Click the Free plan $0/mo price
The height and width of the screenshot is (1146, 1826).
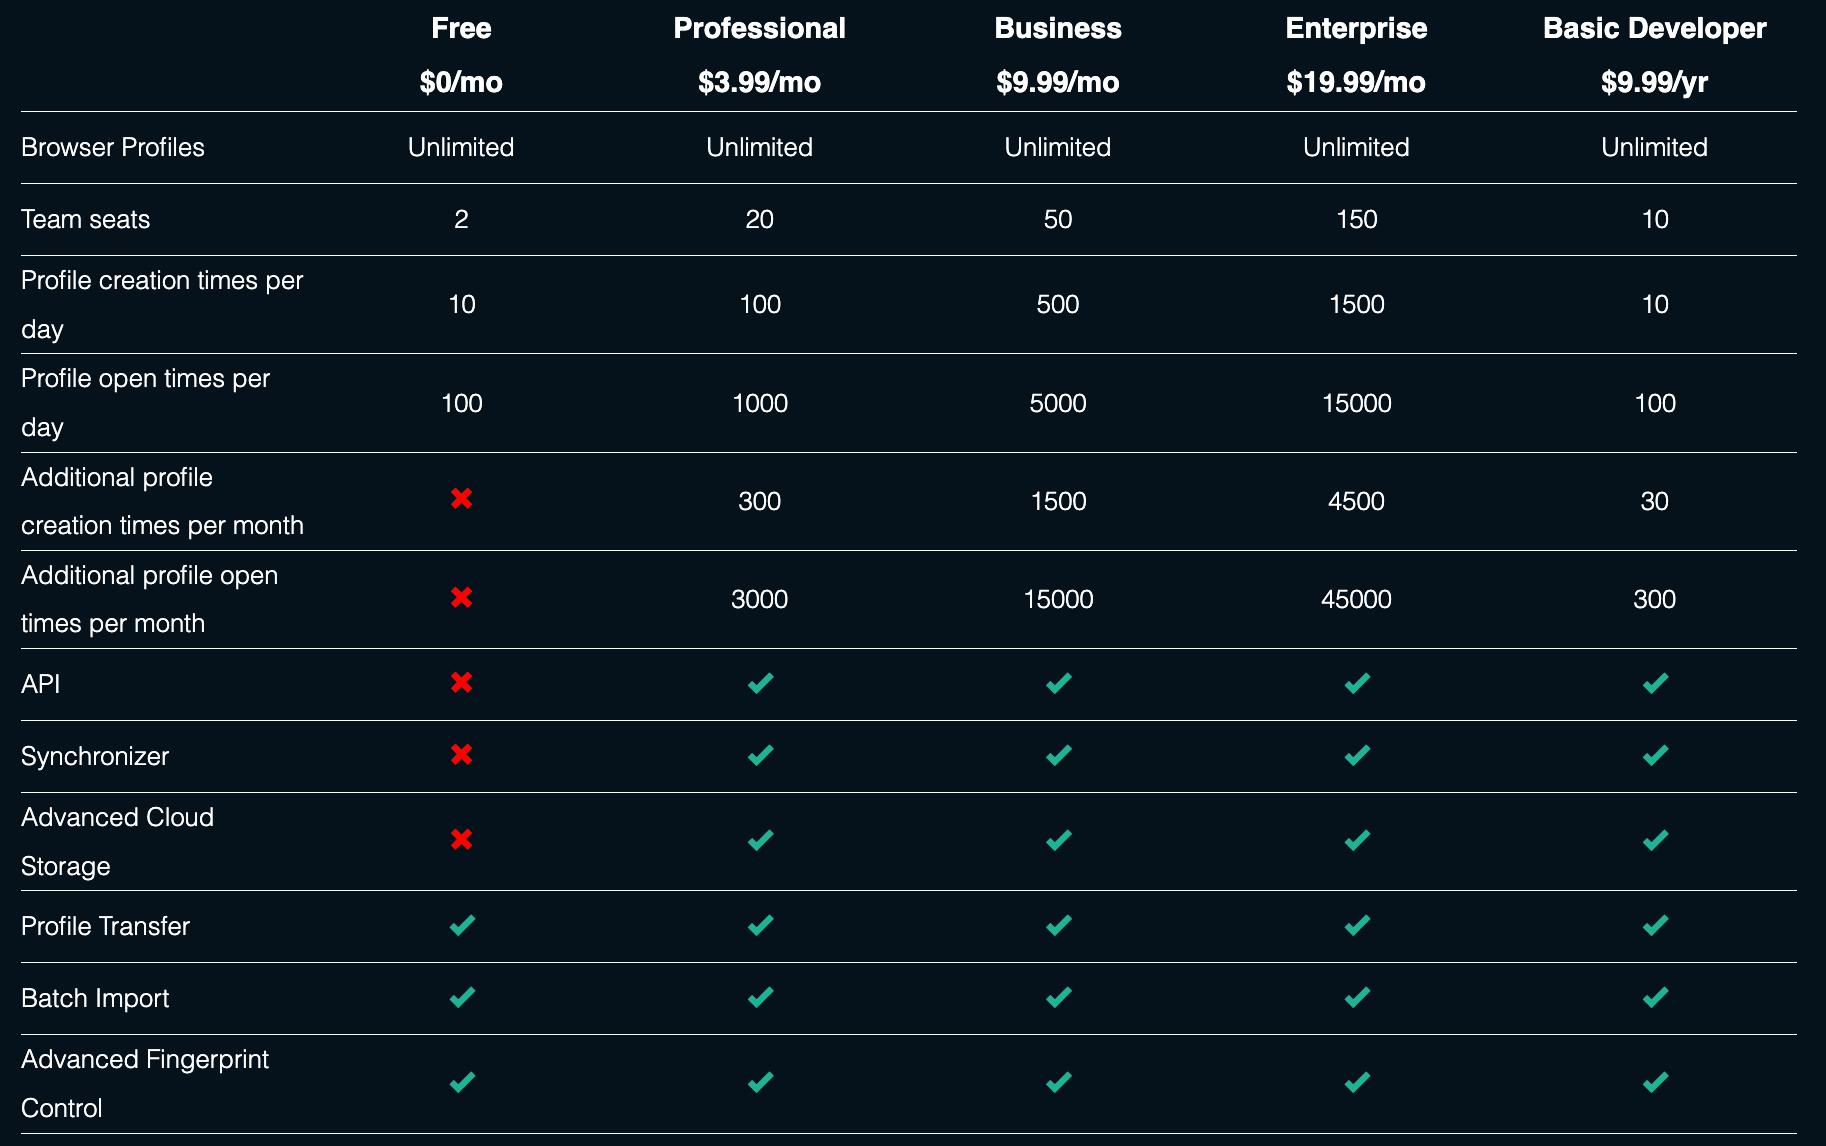461,82
